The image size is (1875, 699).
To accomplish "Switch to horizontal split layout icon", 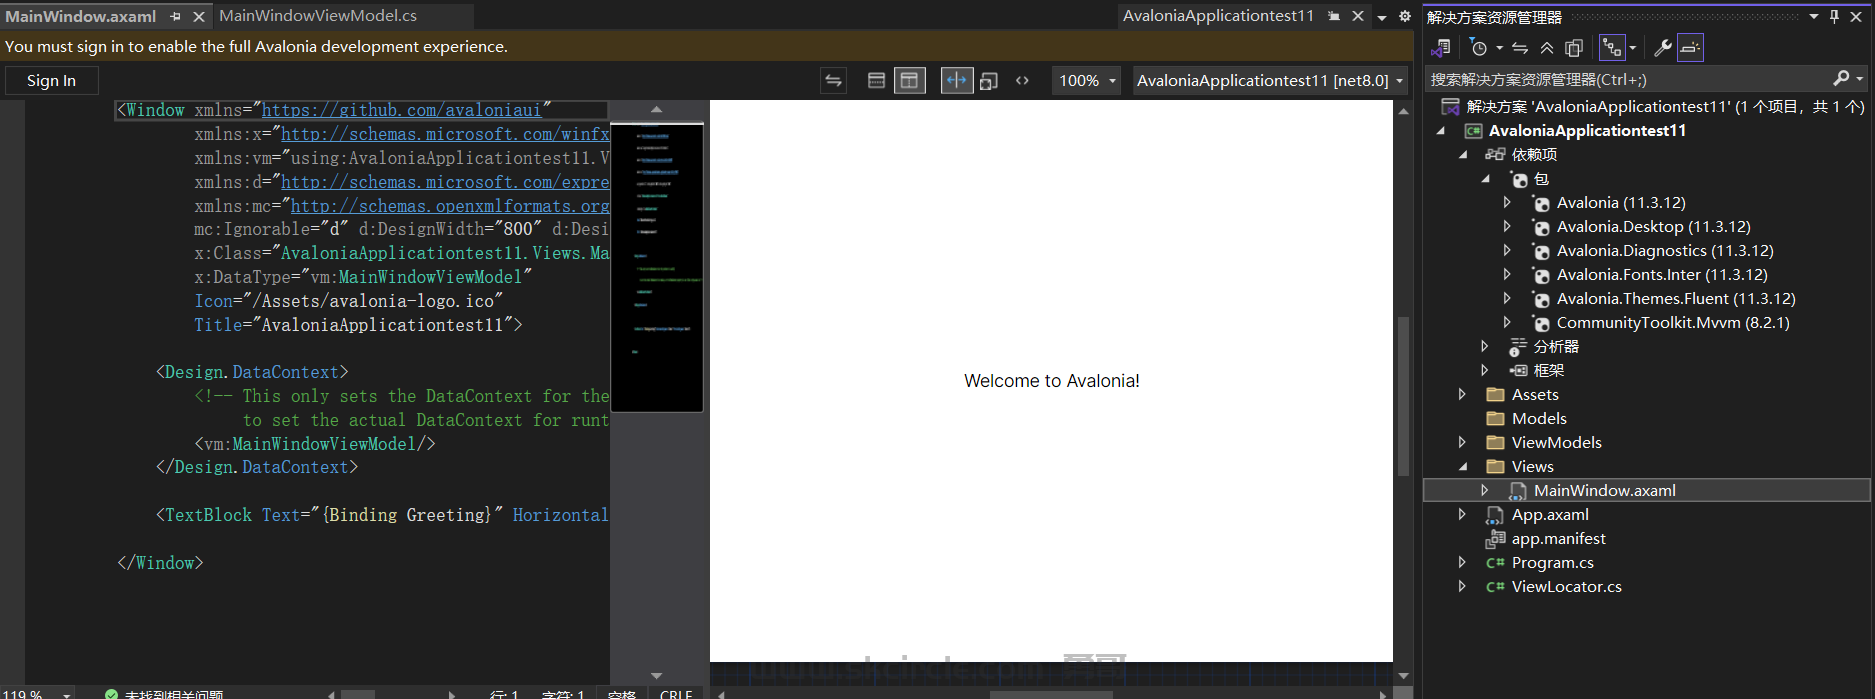I will 876,81.
